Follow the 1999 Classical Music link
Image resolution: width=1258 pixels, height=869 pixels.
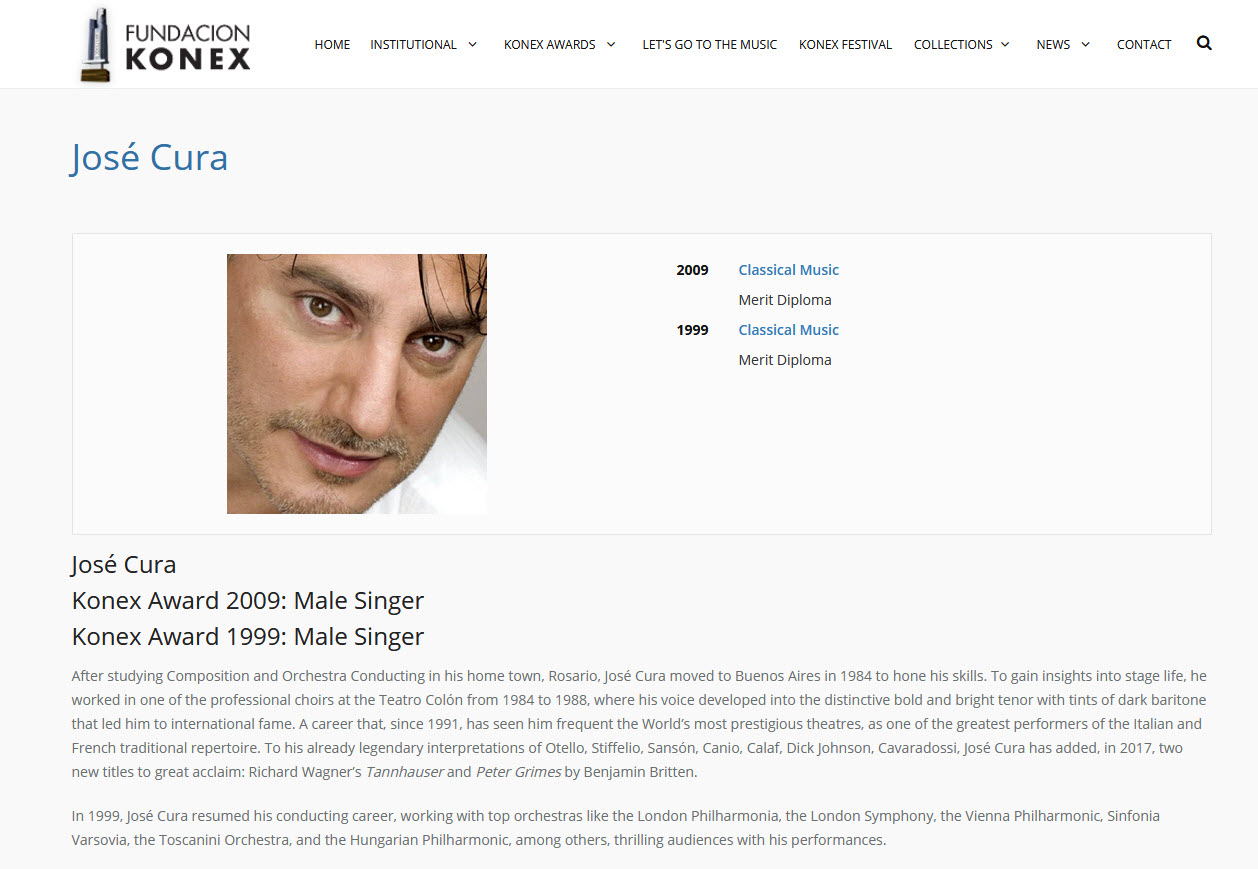788,330
